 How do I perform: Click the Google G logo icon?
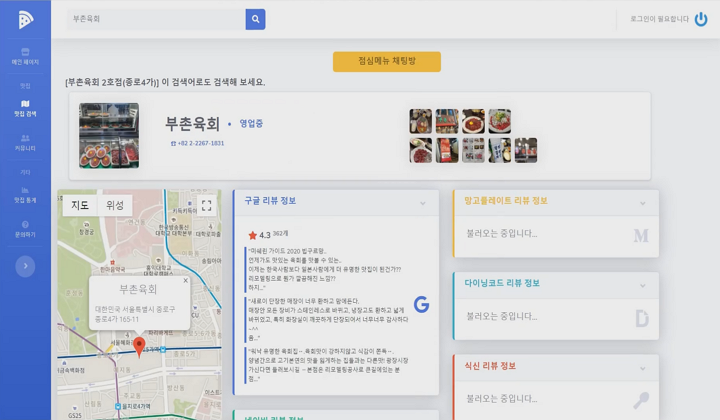pos(421,304)
